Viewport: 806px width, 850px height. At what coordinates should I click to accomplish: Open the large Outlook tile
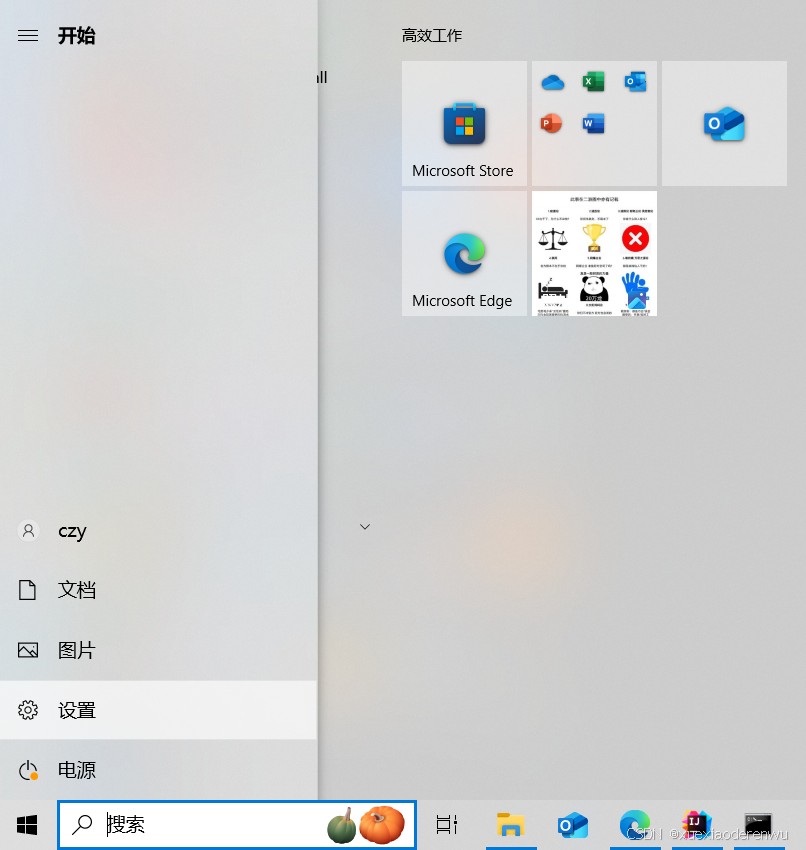724,124
